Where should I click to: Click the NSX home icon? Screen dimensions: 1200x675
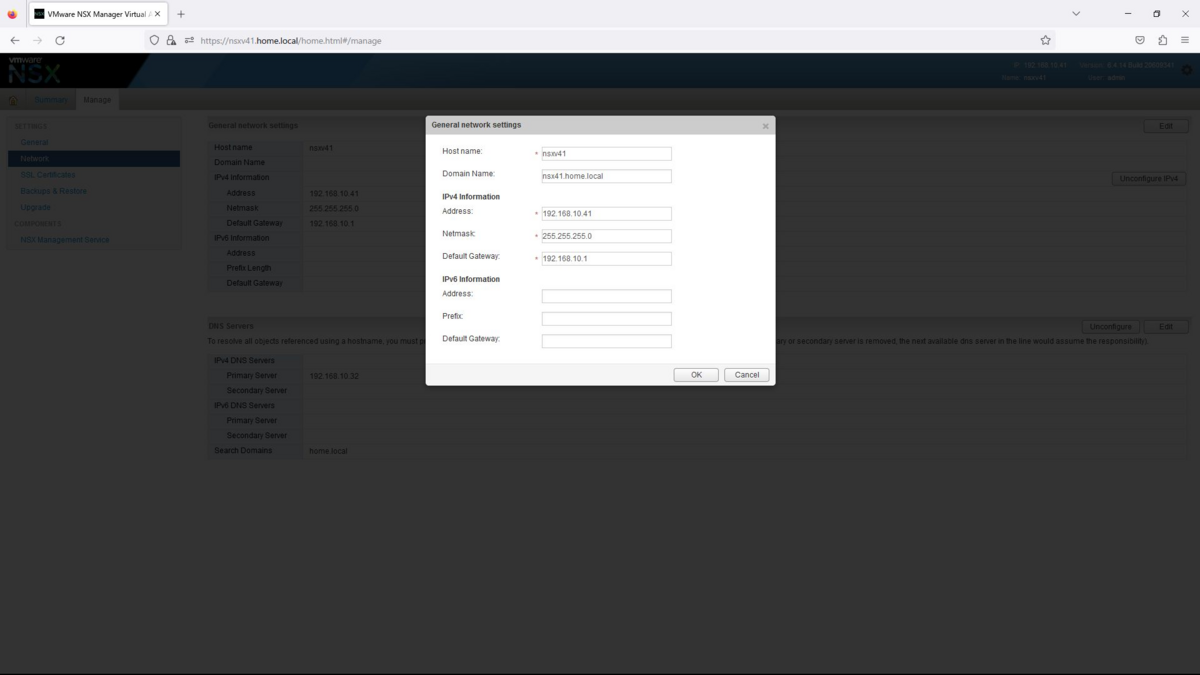(13, 100)
